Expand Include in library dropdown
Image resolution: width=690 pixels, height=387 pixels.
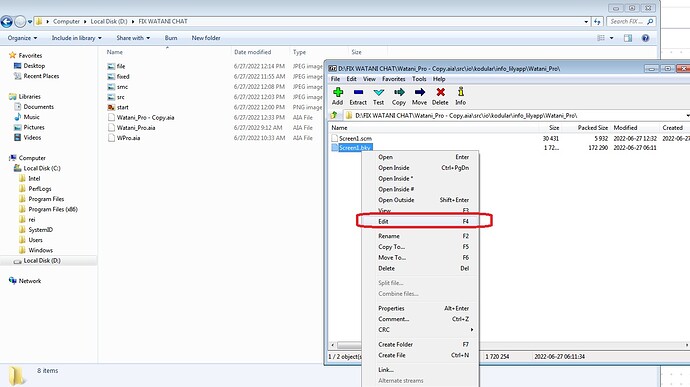click(77, 38)
